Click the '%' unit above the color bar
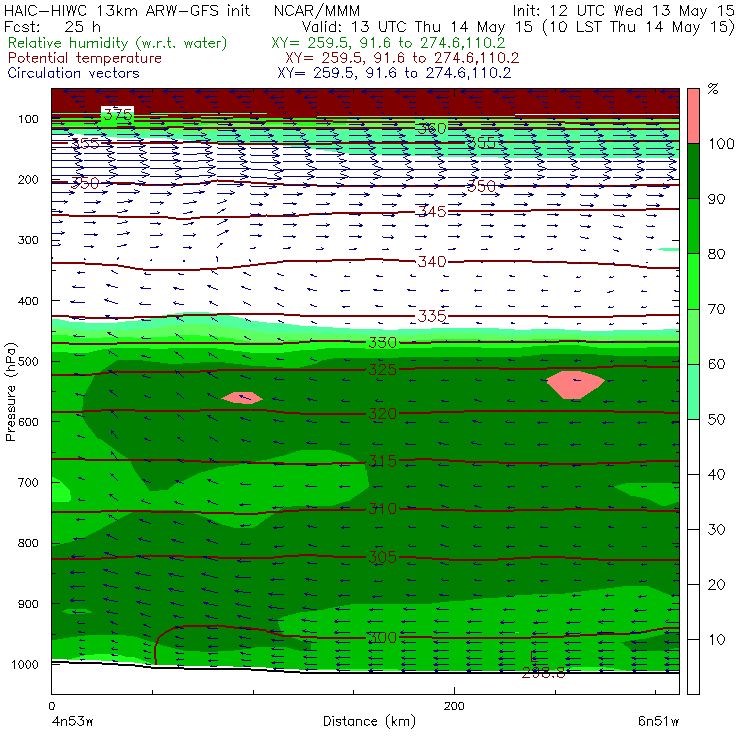The height and width of the screenshot is (740, 740). pos(713,89)
